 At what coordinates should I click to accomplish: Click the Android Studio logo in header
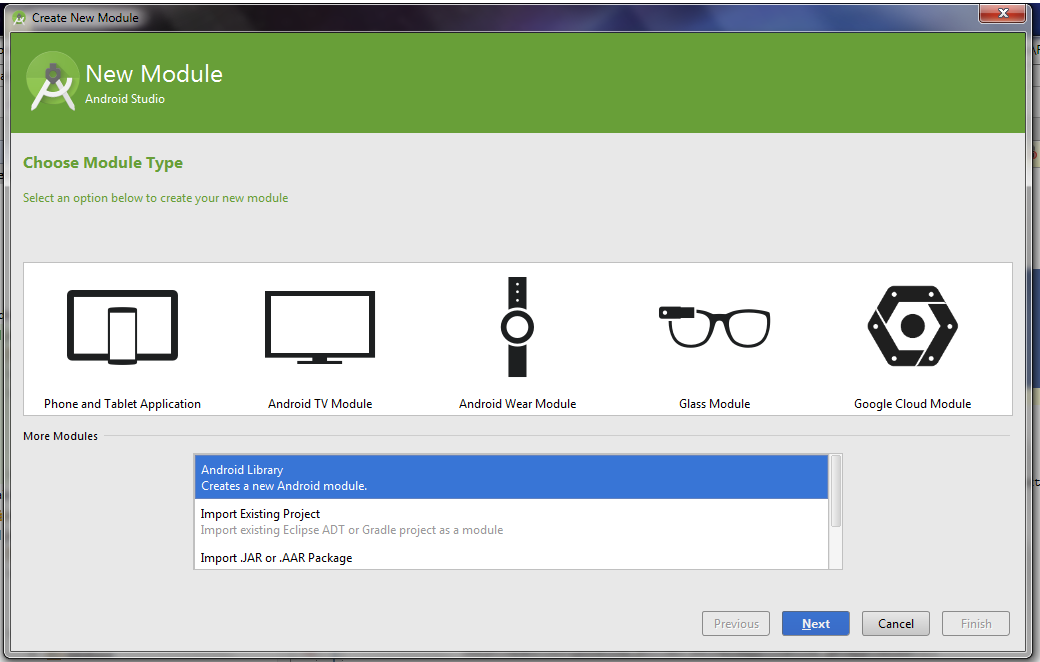(x=52, y=82)
